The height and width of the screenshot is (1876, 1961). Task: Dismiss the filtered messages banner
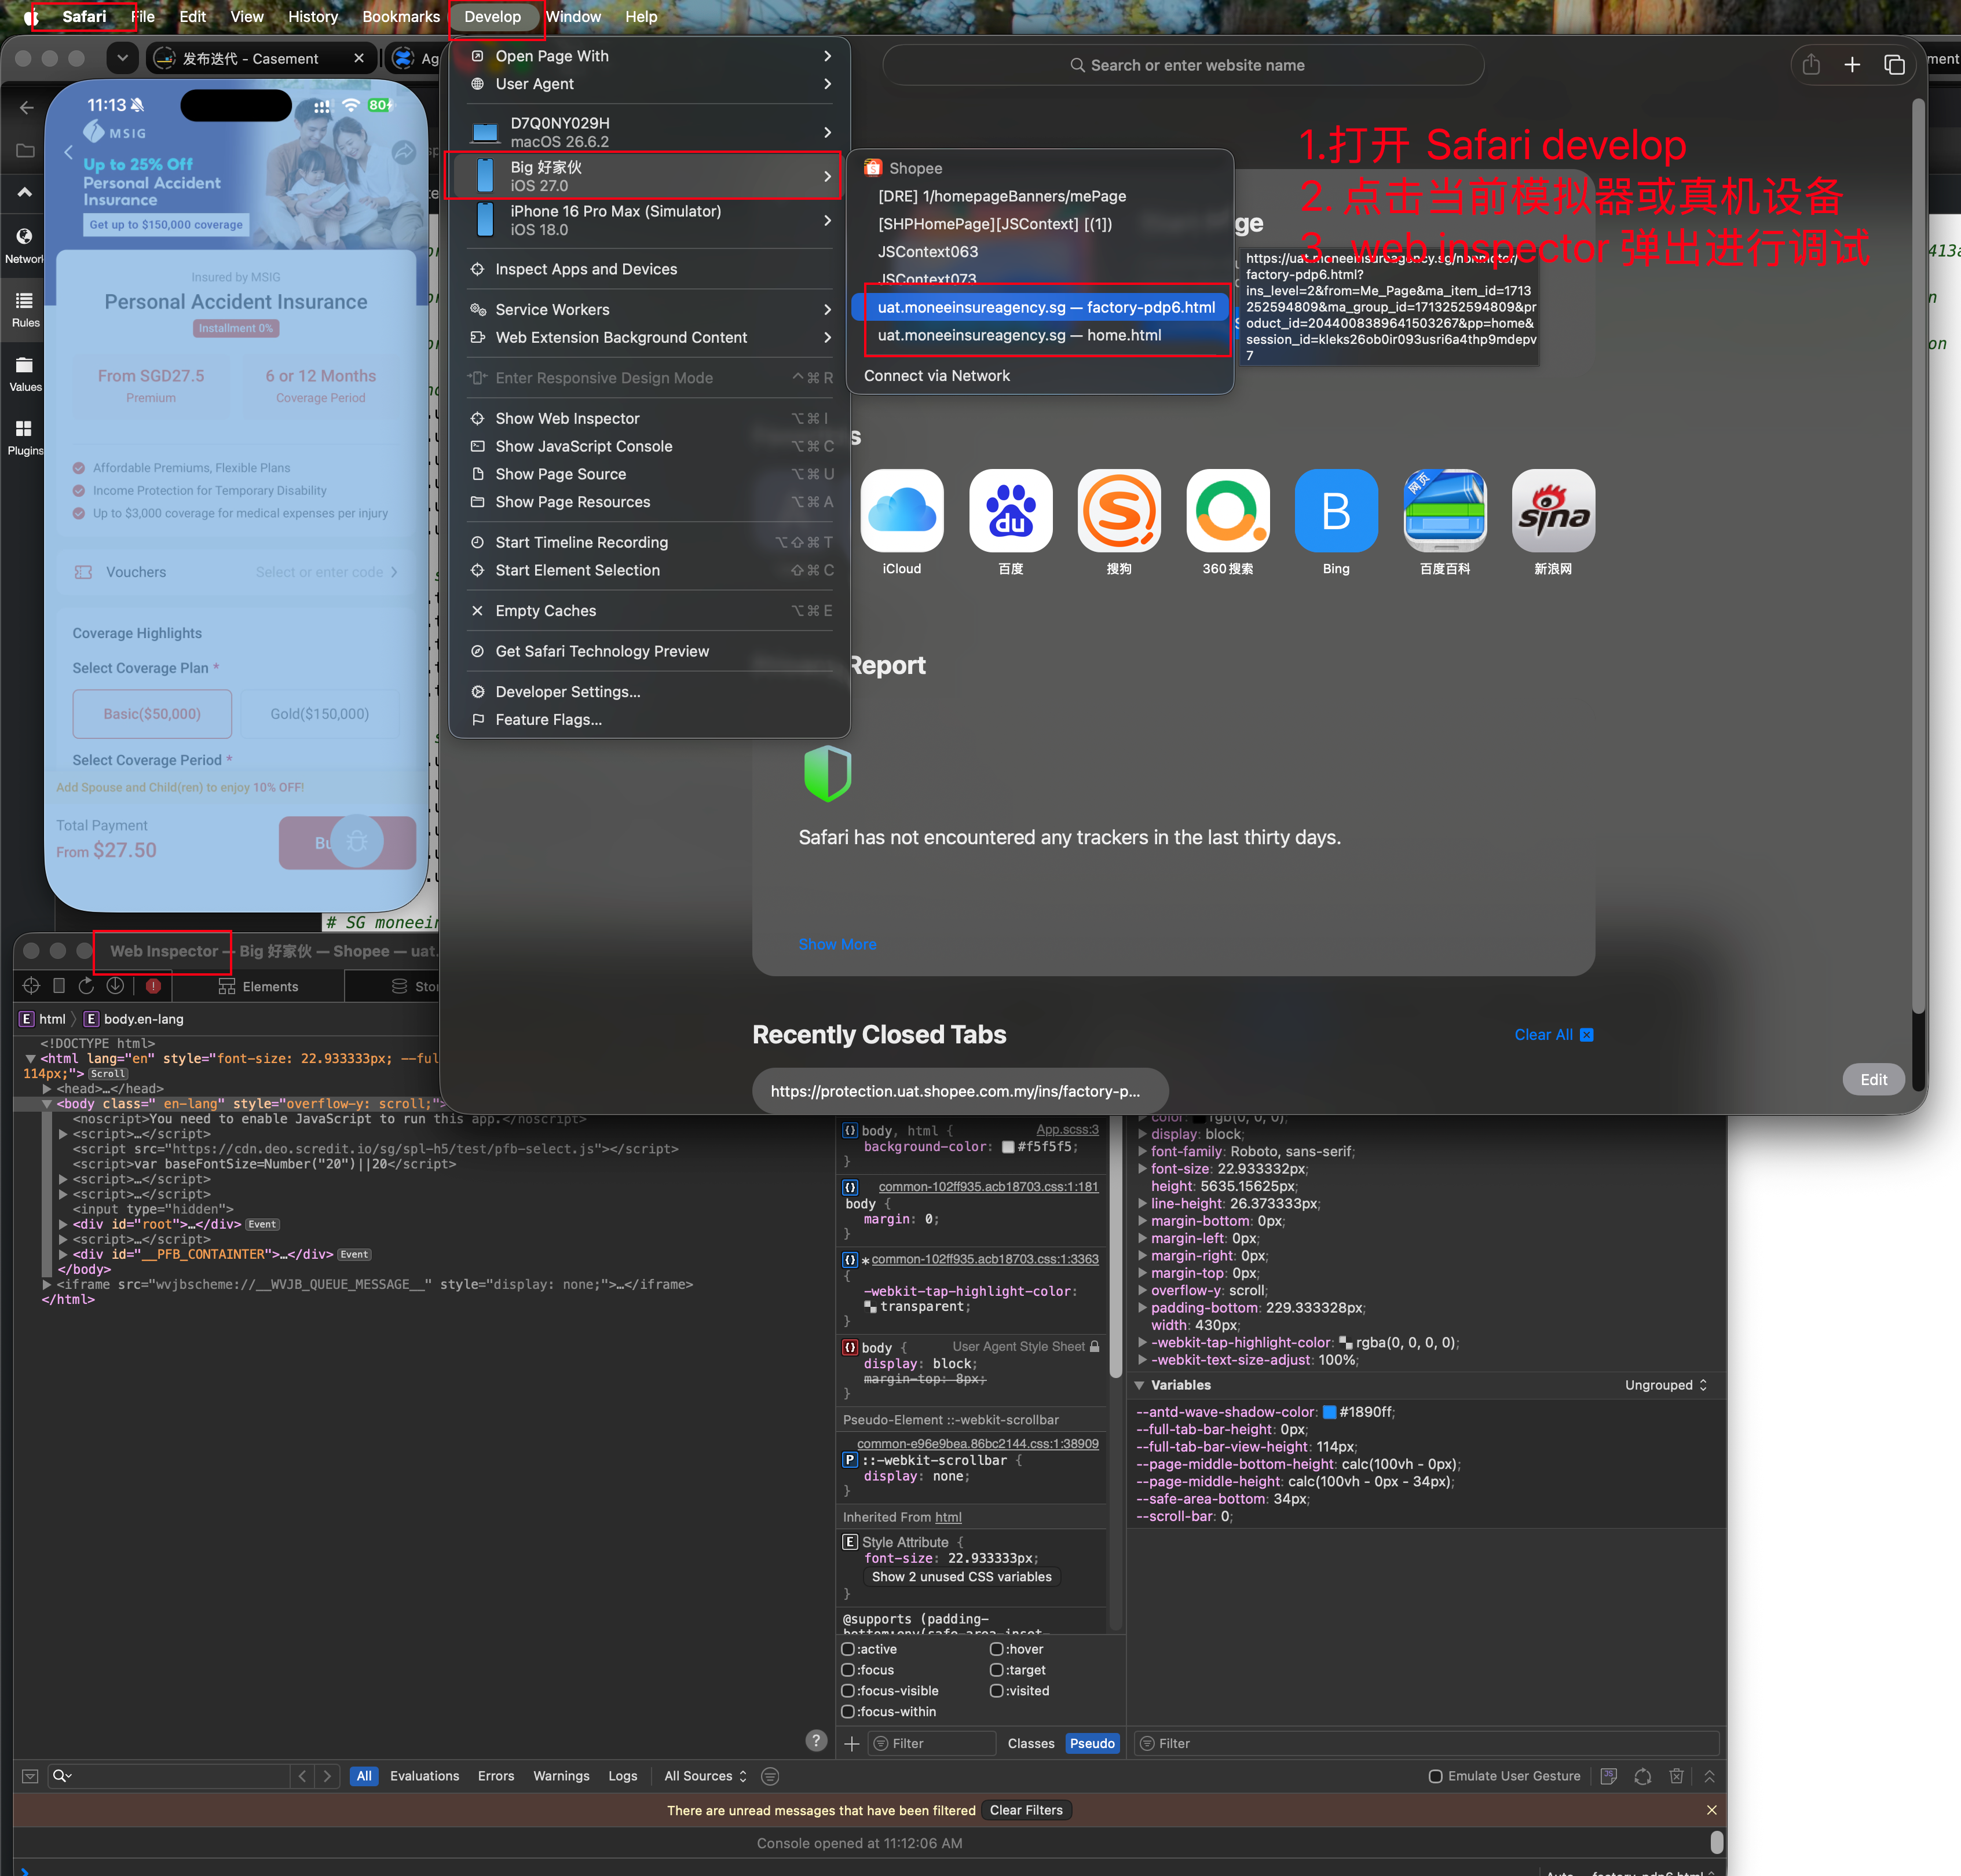click(1712, 1810)
